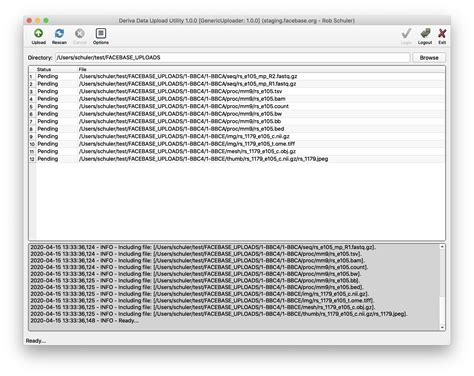Open the Options toolbar icon
The image size is (474, 376).
101,36
